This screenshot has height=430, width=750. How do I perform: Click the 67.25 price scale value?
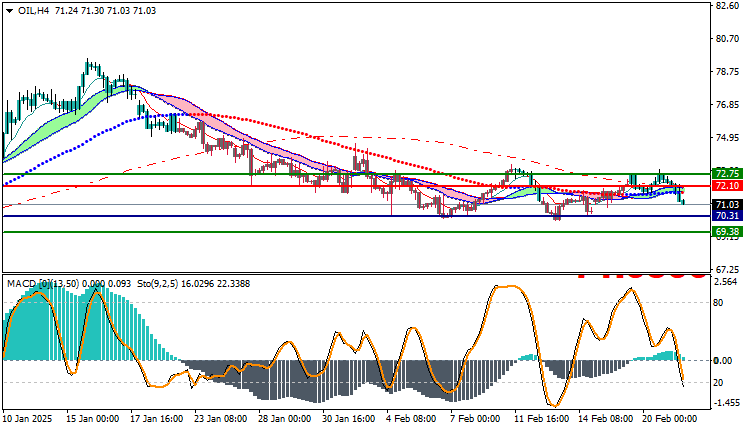pyautogui.click(x=727, y=270)
